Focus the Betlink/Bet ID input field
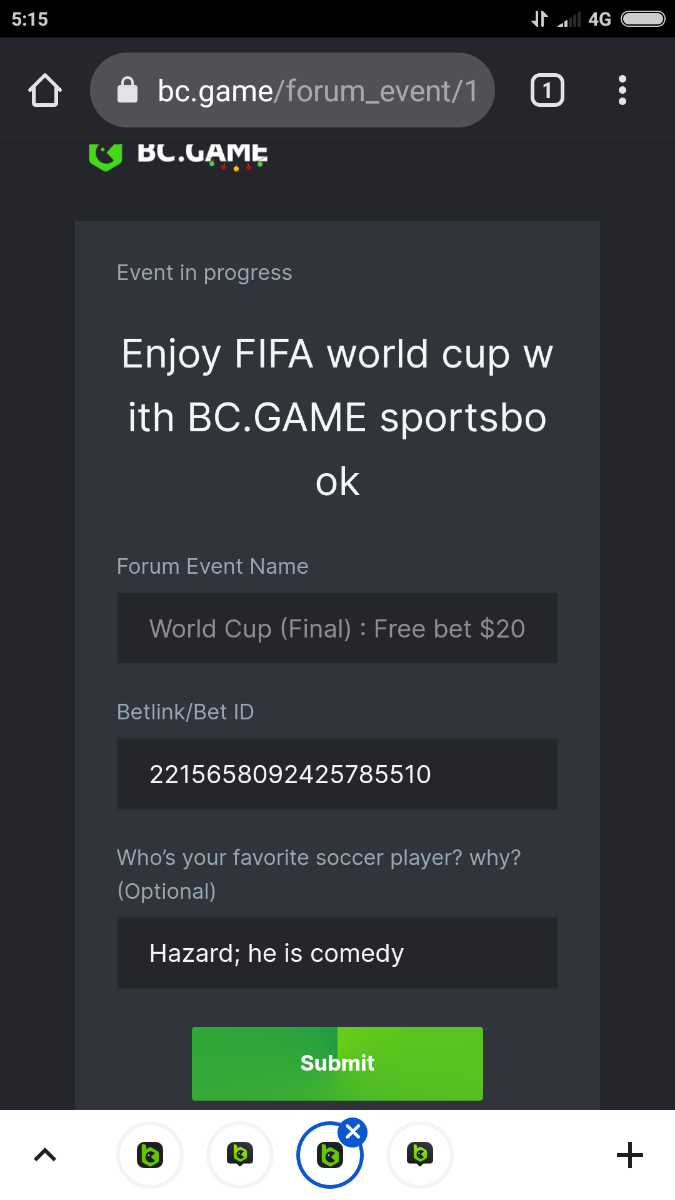Image resolution: width=675 pixels, height=1200 pixels. click(337, 774)
